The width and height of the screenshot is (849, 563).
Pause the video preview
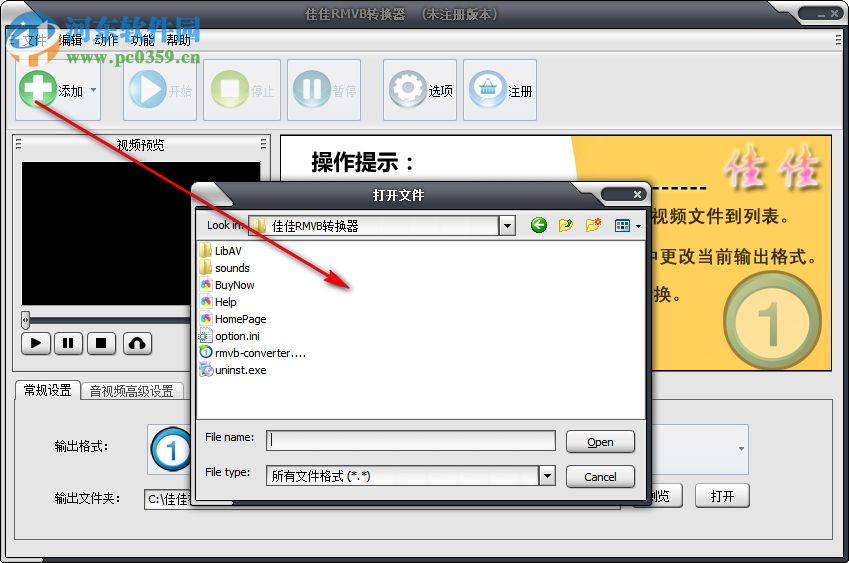point(68,343)
